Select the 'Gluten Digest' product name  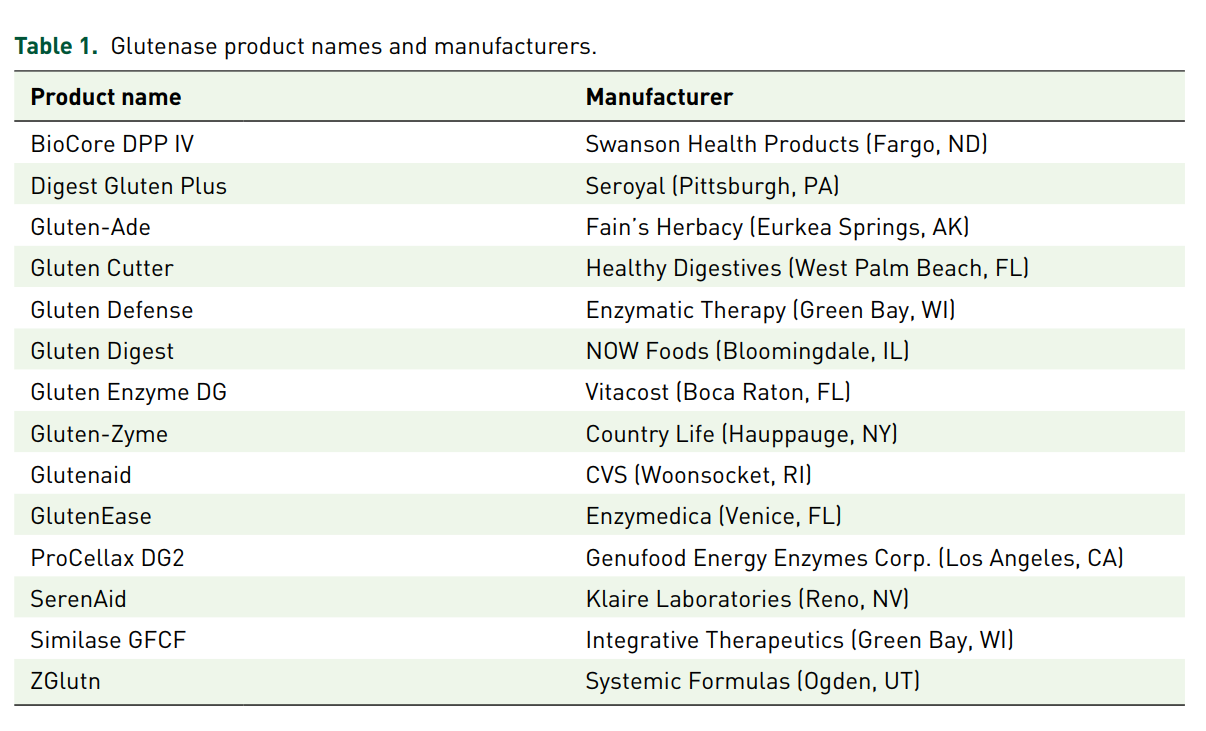pos(102,351)
